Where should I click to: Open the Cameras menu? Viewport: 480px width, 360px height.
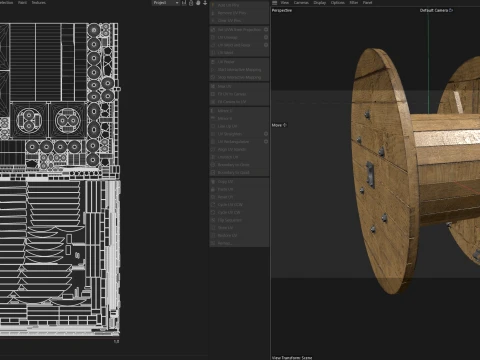[x=301, y=3]
